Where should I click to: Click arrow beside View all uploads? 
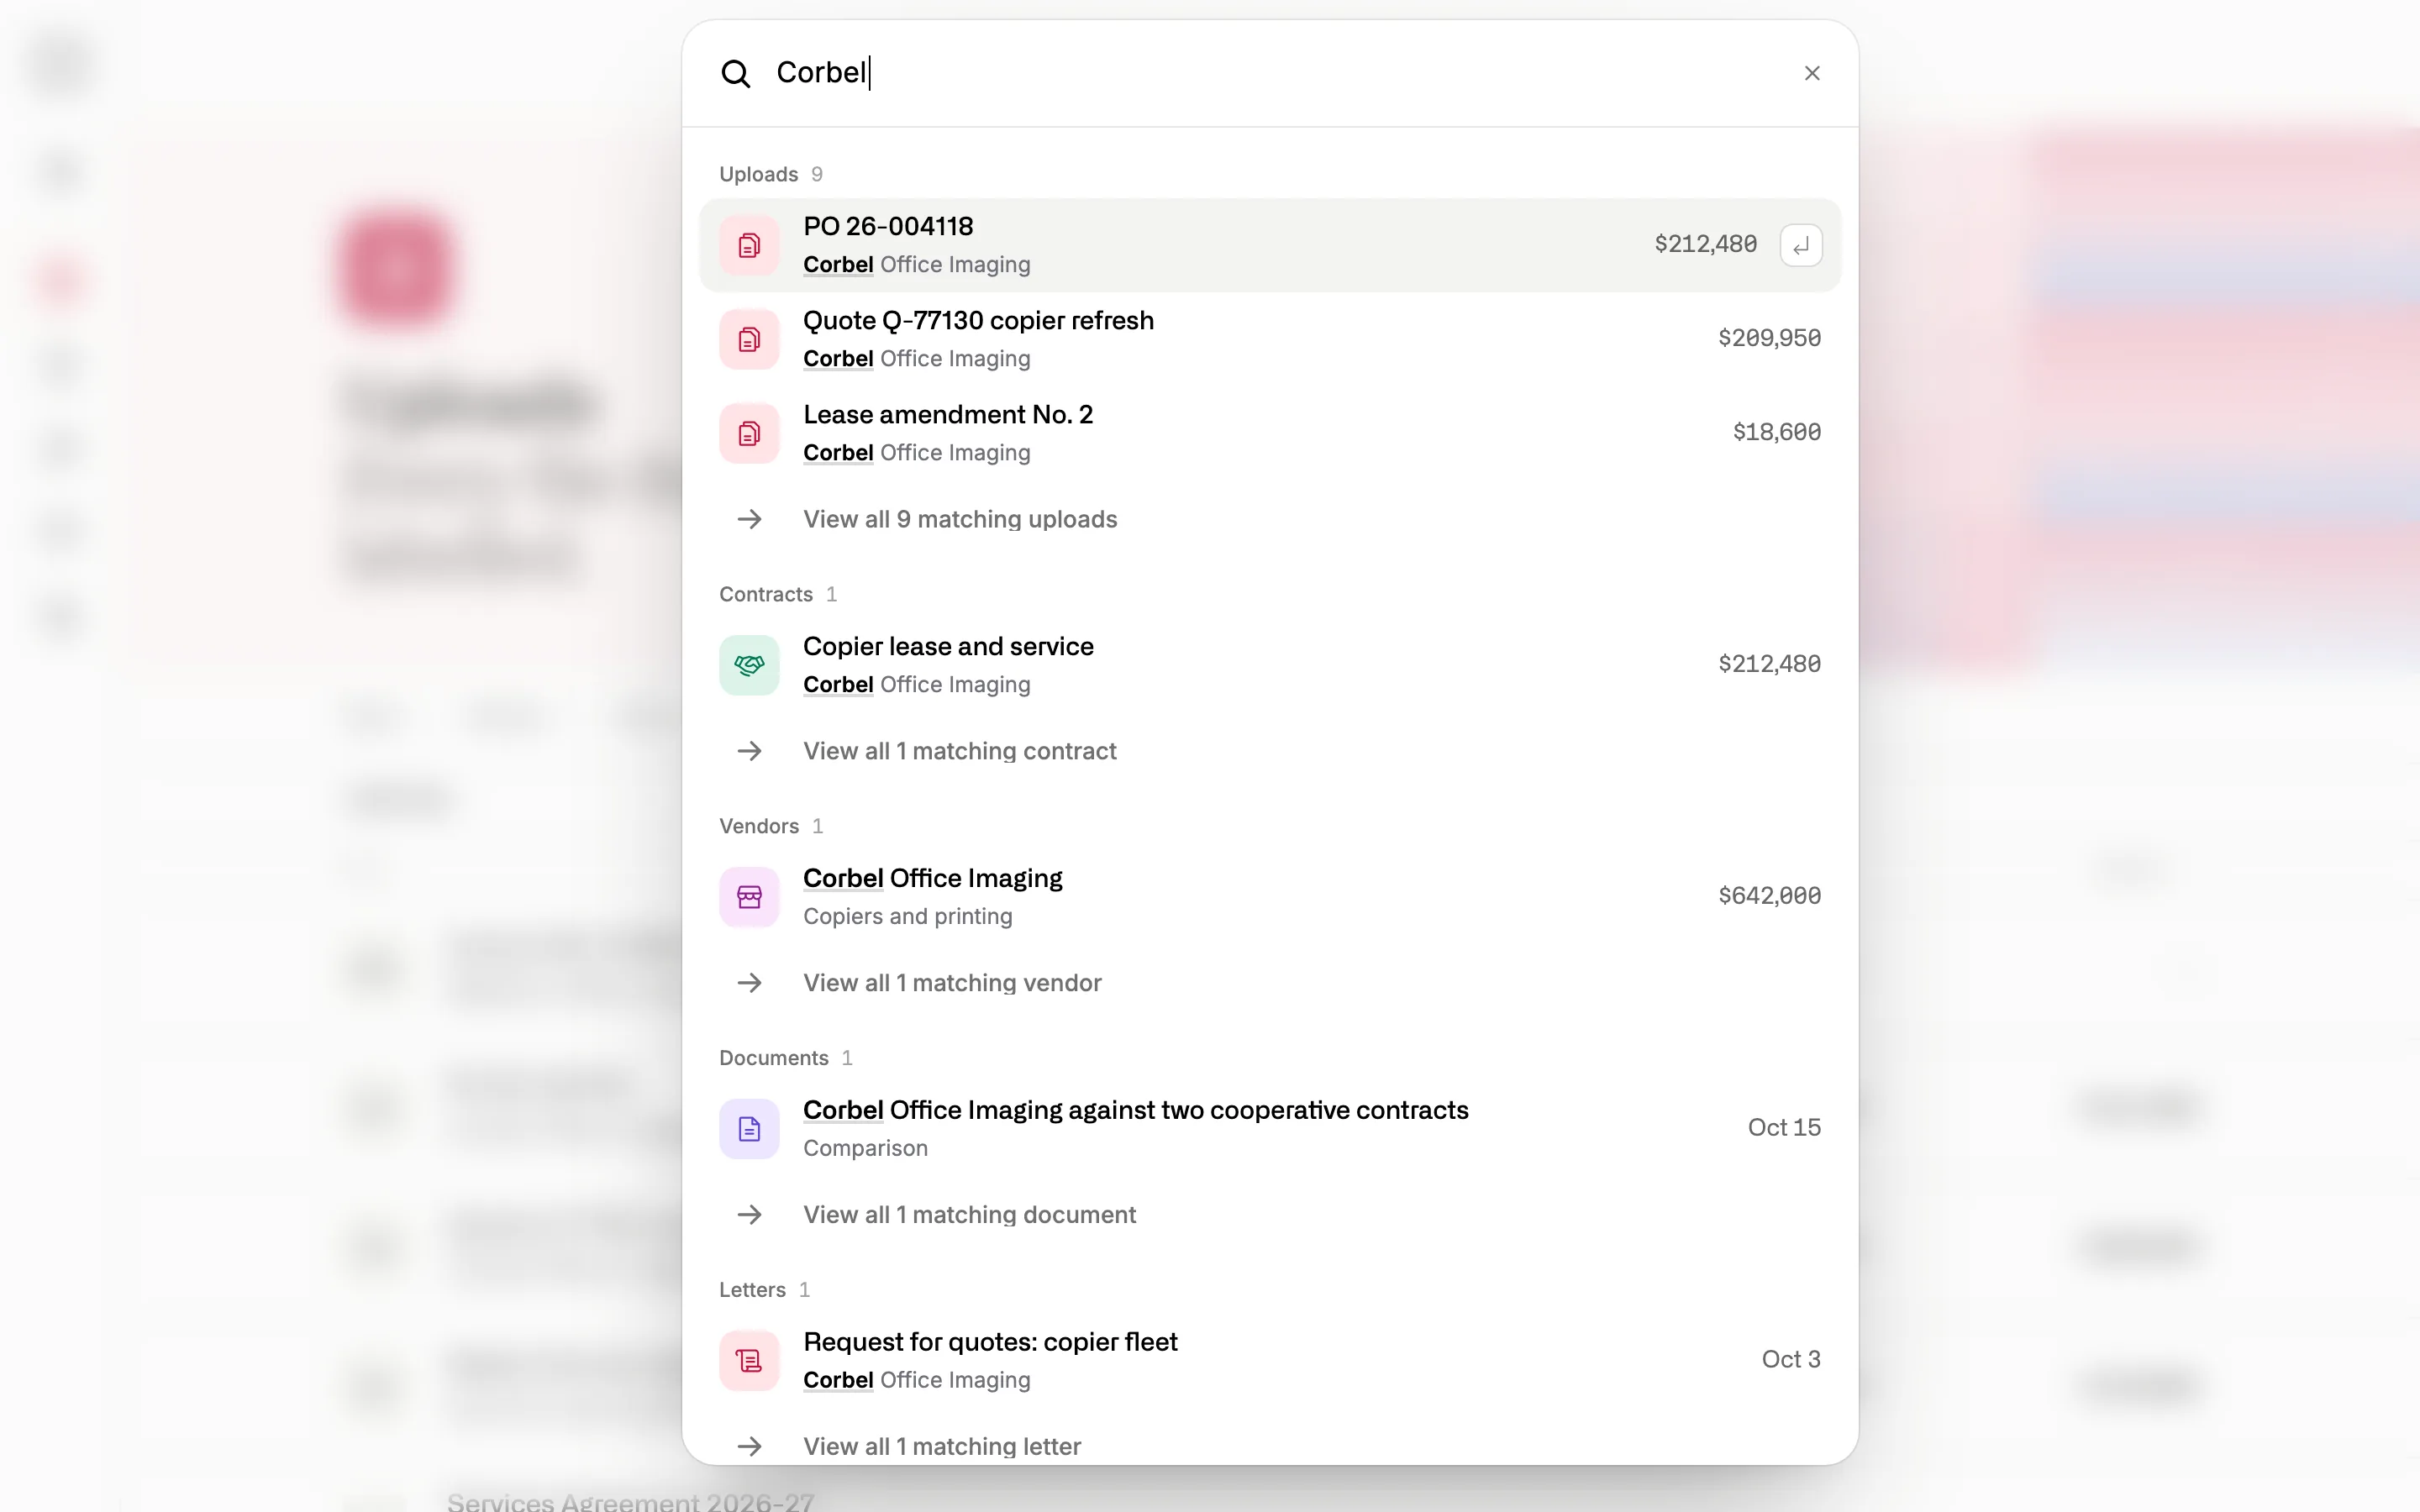pyautogui.click(x=749, y=519)
